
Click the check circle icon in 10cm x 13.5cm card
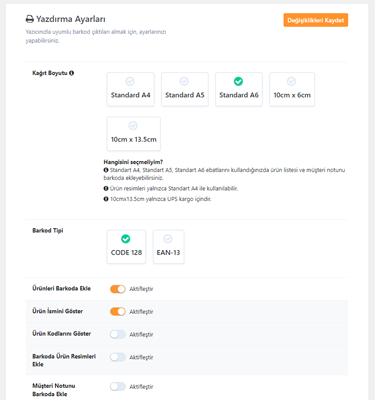133,126
